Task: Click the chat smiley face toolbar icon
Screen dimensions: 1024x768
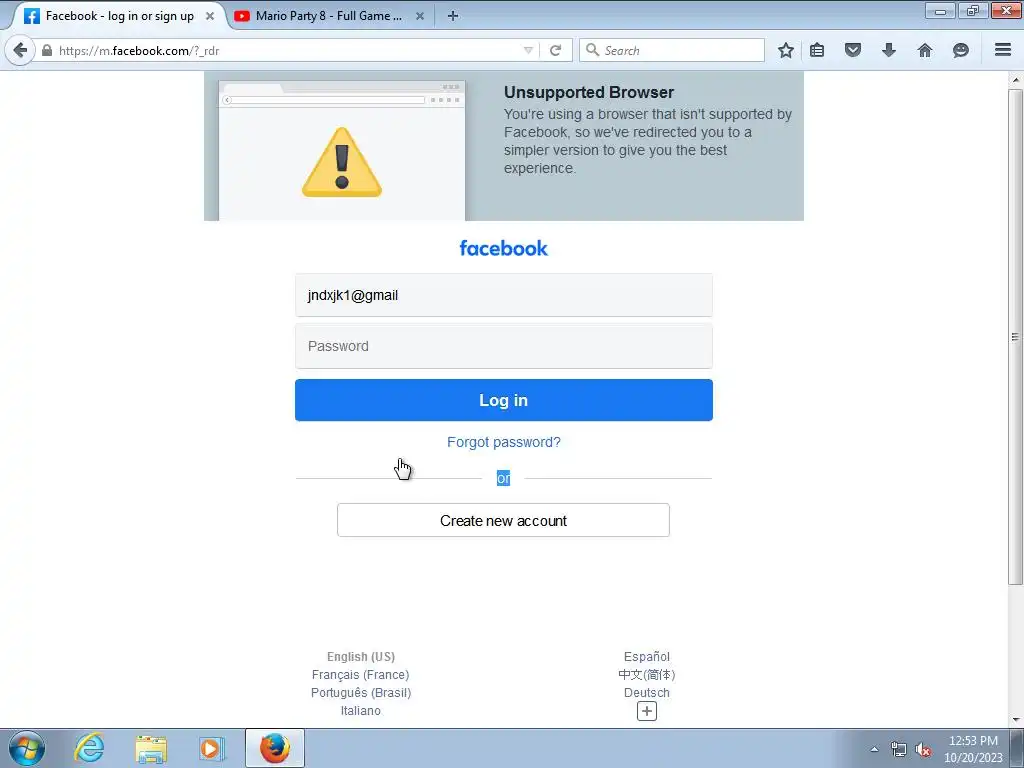Action: point(961,50)
